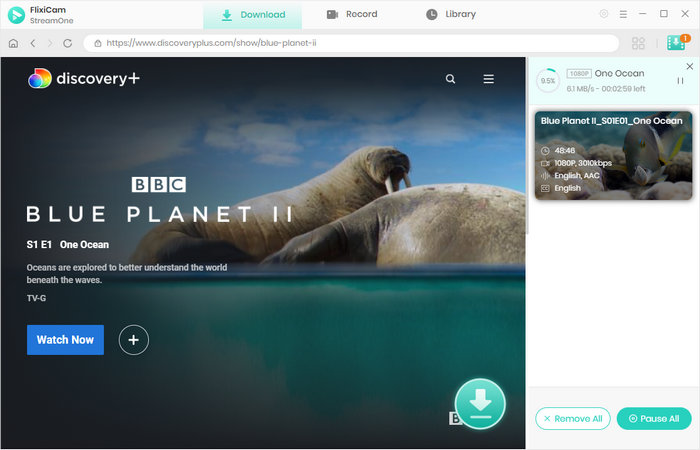Switch to the Download tab
The height and width of the screenshot is (450, 700).
coord(253,15)
